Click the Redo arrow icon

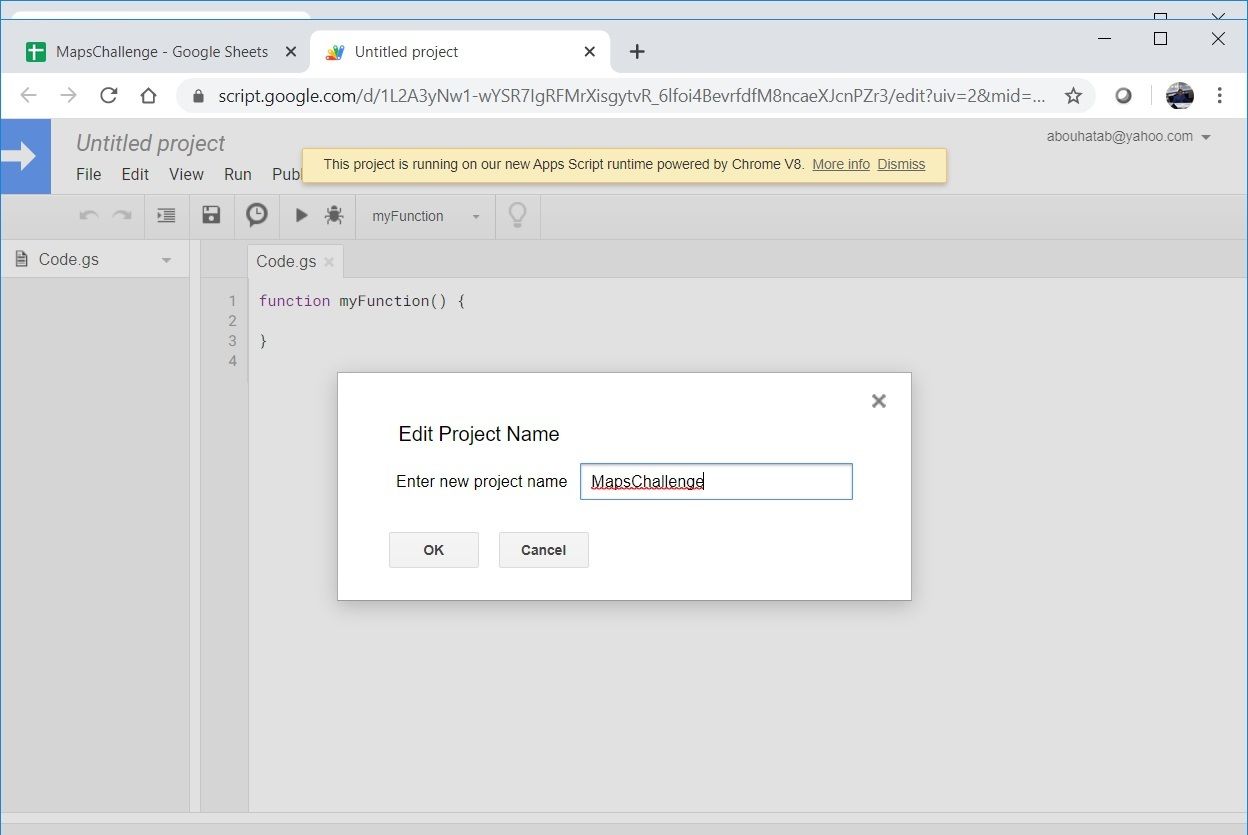(121, 215)
